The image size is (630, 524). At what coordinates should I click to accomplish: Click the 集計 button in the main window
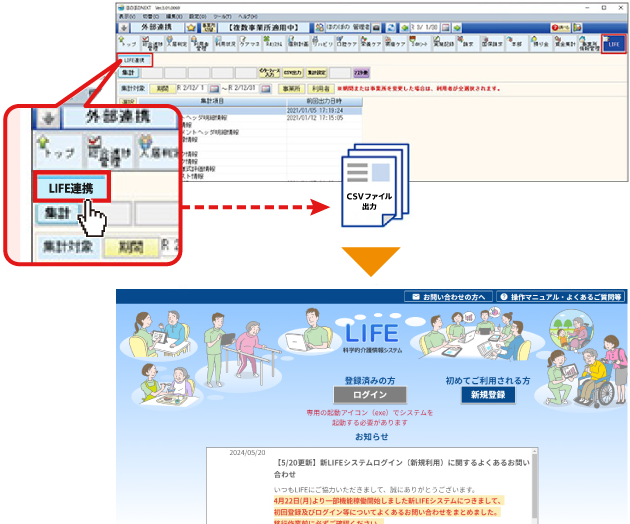click(128, 73)
